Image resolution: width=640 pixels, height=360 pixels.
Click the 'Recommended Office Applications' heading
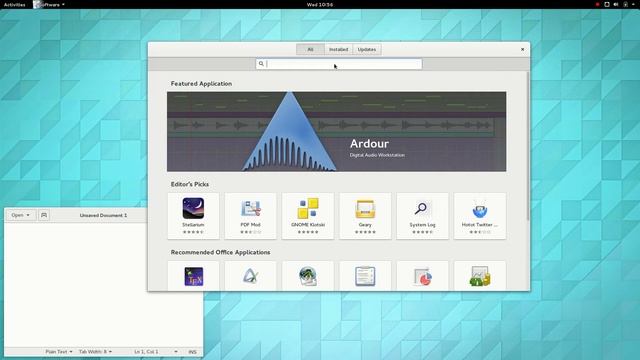click(220, 252)
